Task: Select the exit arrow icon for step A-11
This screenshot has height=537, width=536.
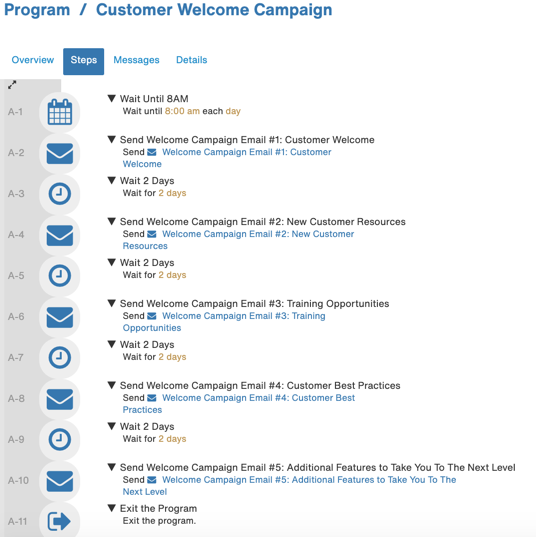Action: point(59,521)
